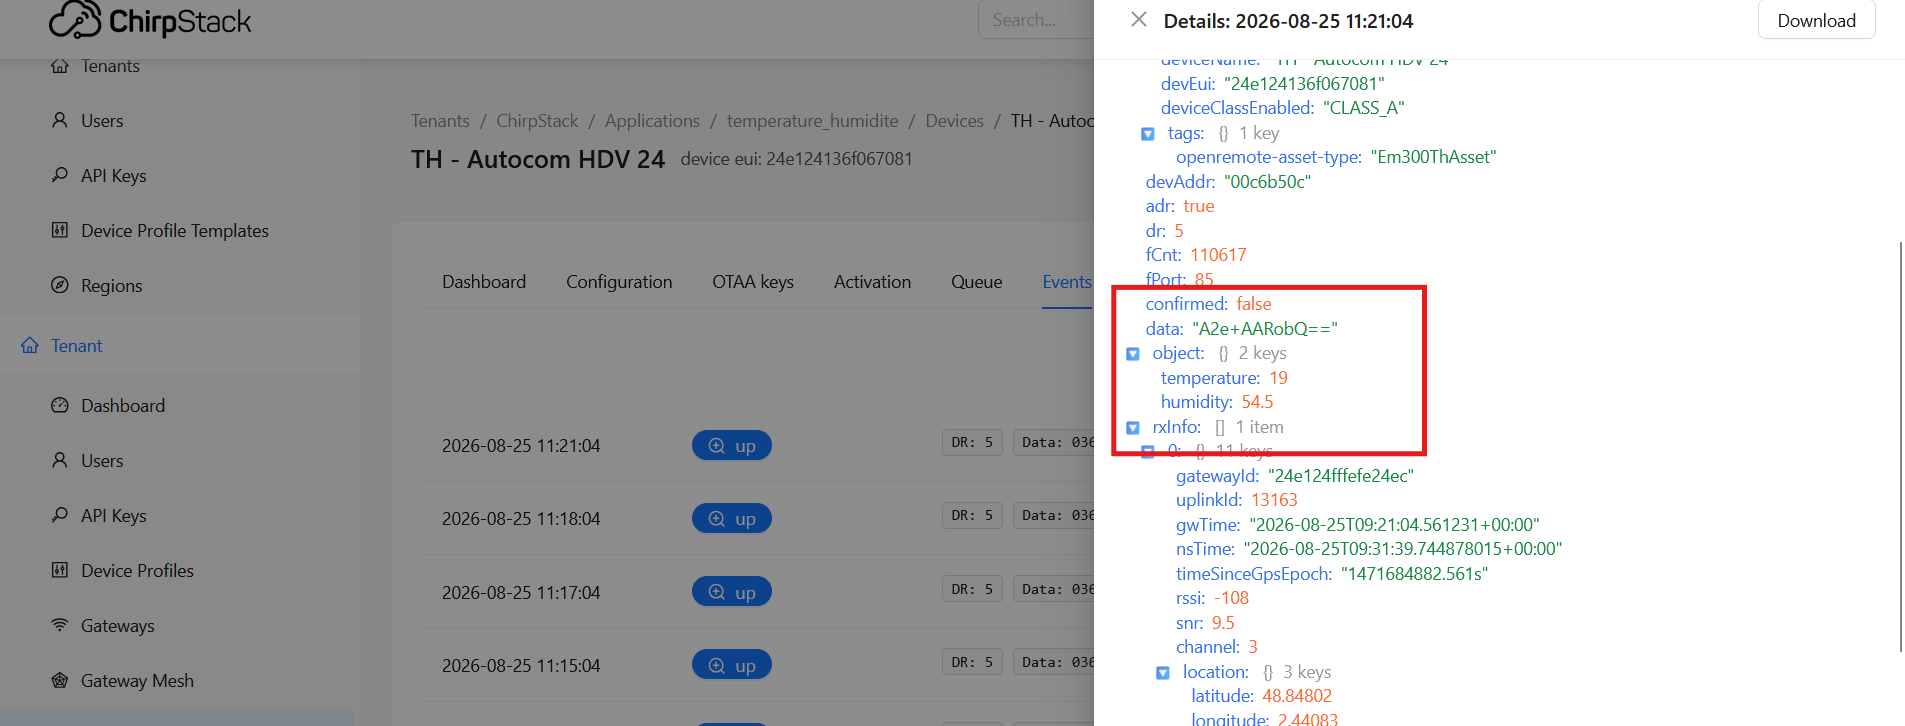Click the Gateway Mesh icon
Screen dimensions: 1905x726
coord(60,680)
